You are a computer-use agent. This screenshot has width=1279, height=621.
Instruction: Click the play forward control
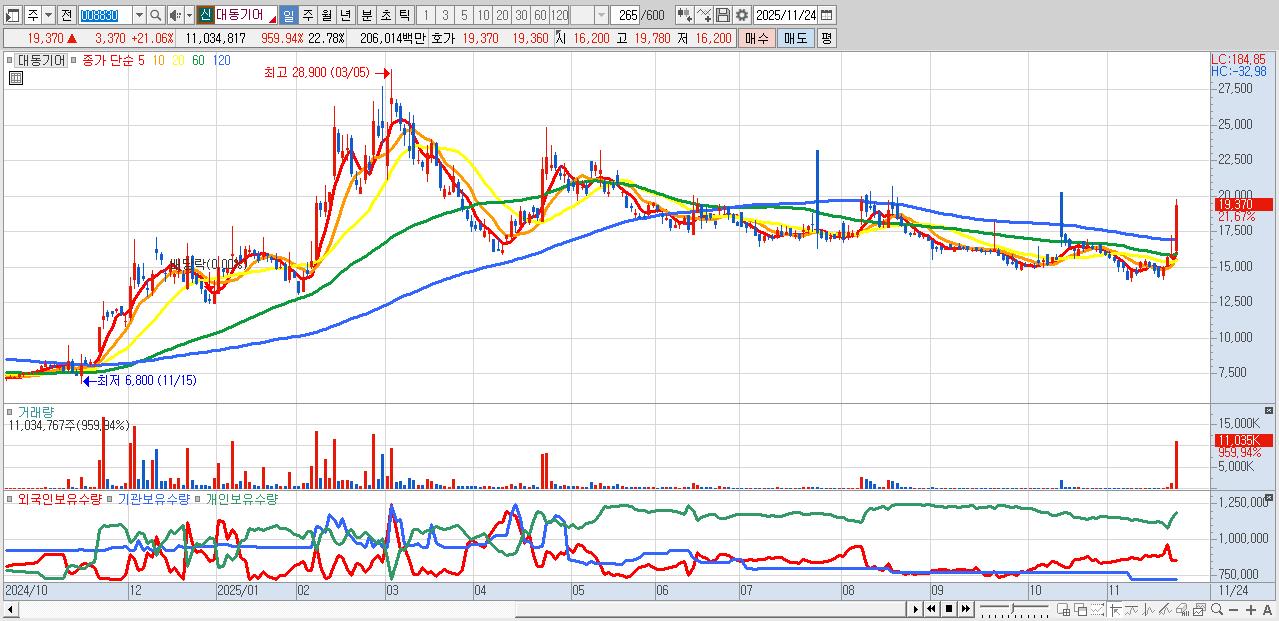[x=915, y=609]
